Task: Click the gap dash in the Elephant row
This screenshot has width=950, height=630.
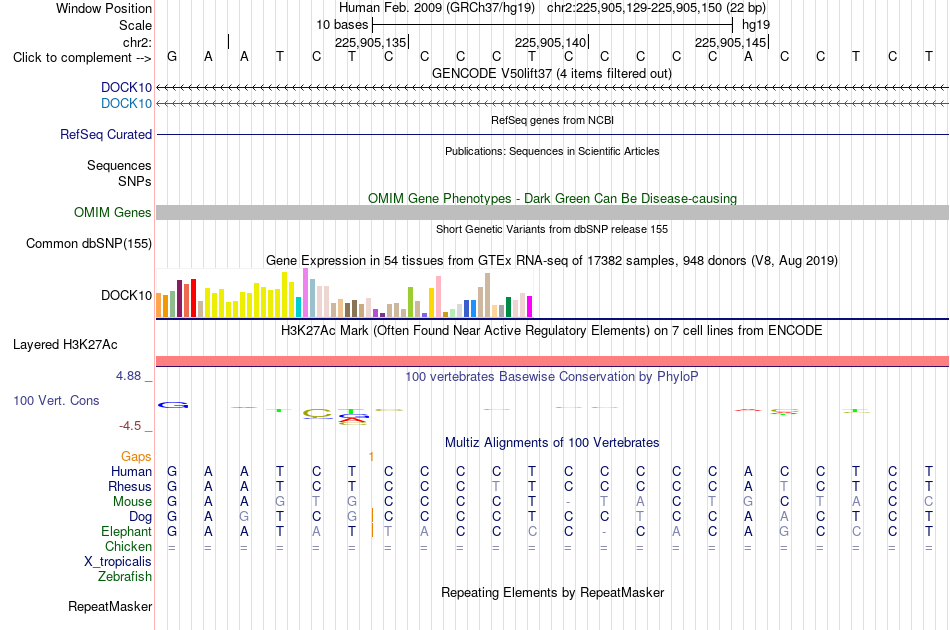Action: [x=604, y=532]
